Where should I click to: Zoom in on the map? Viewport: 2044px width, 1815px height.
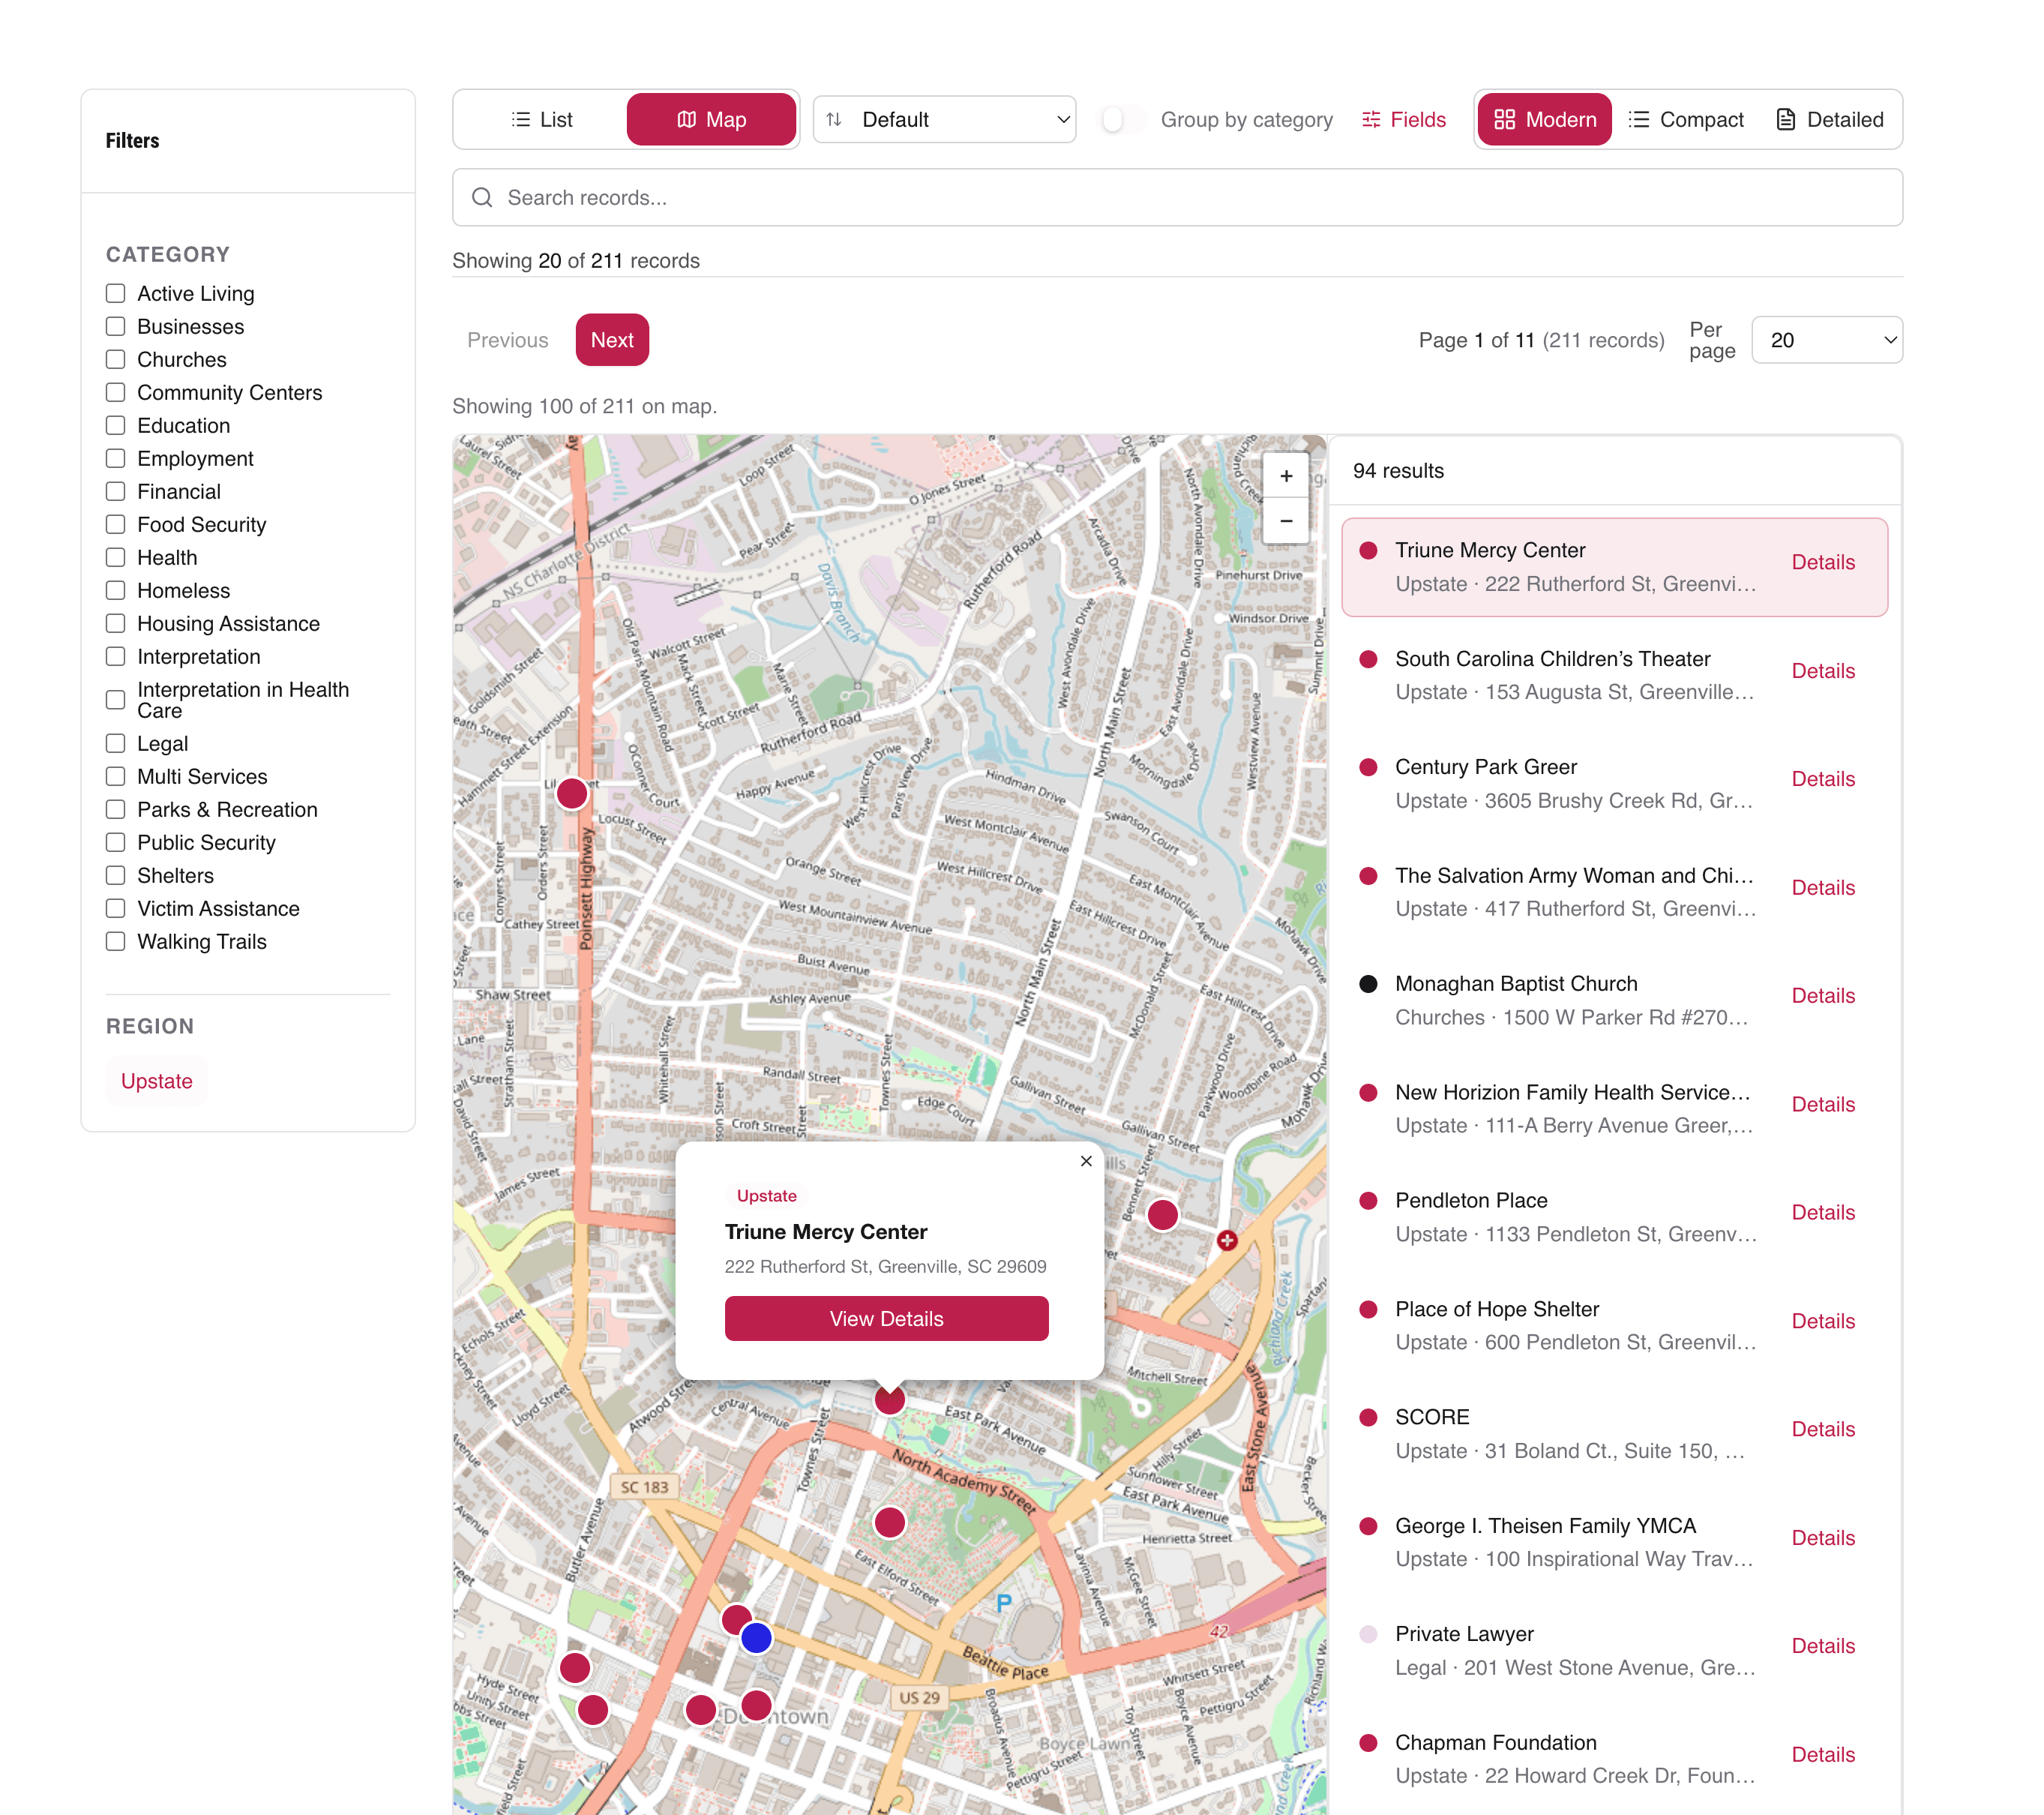(1286, 476)
